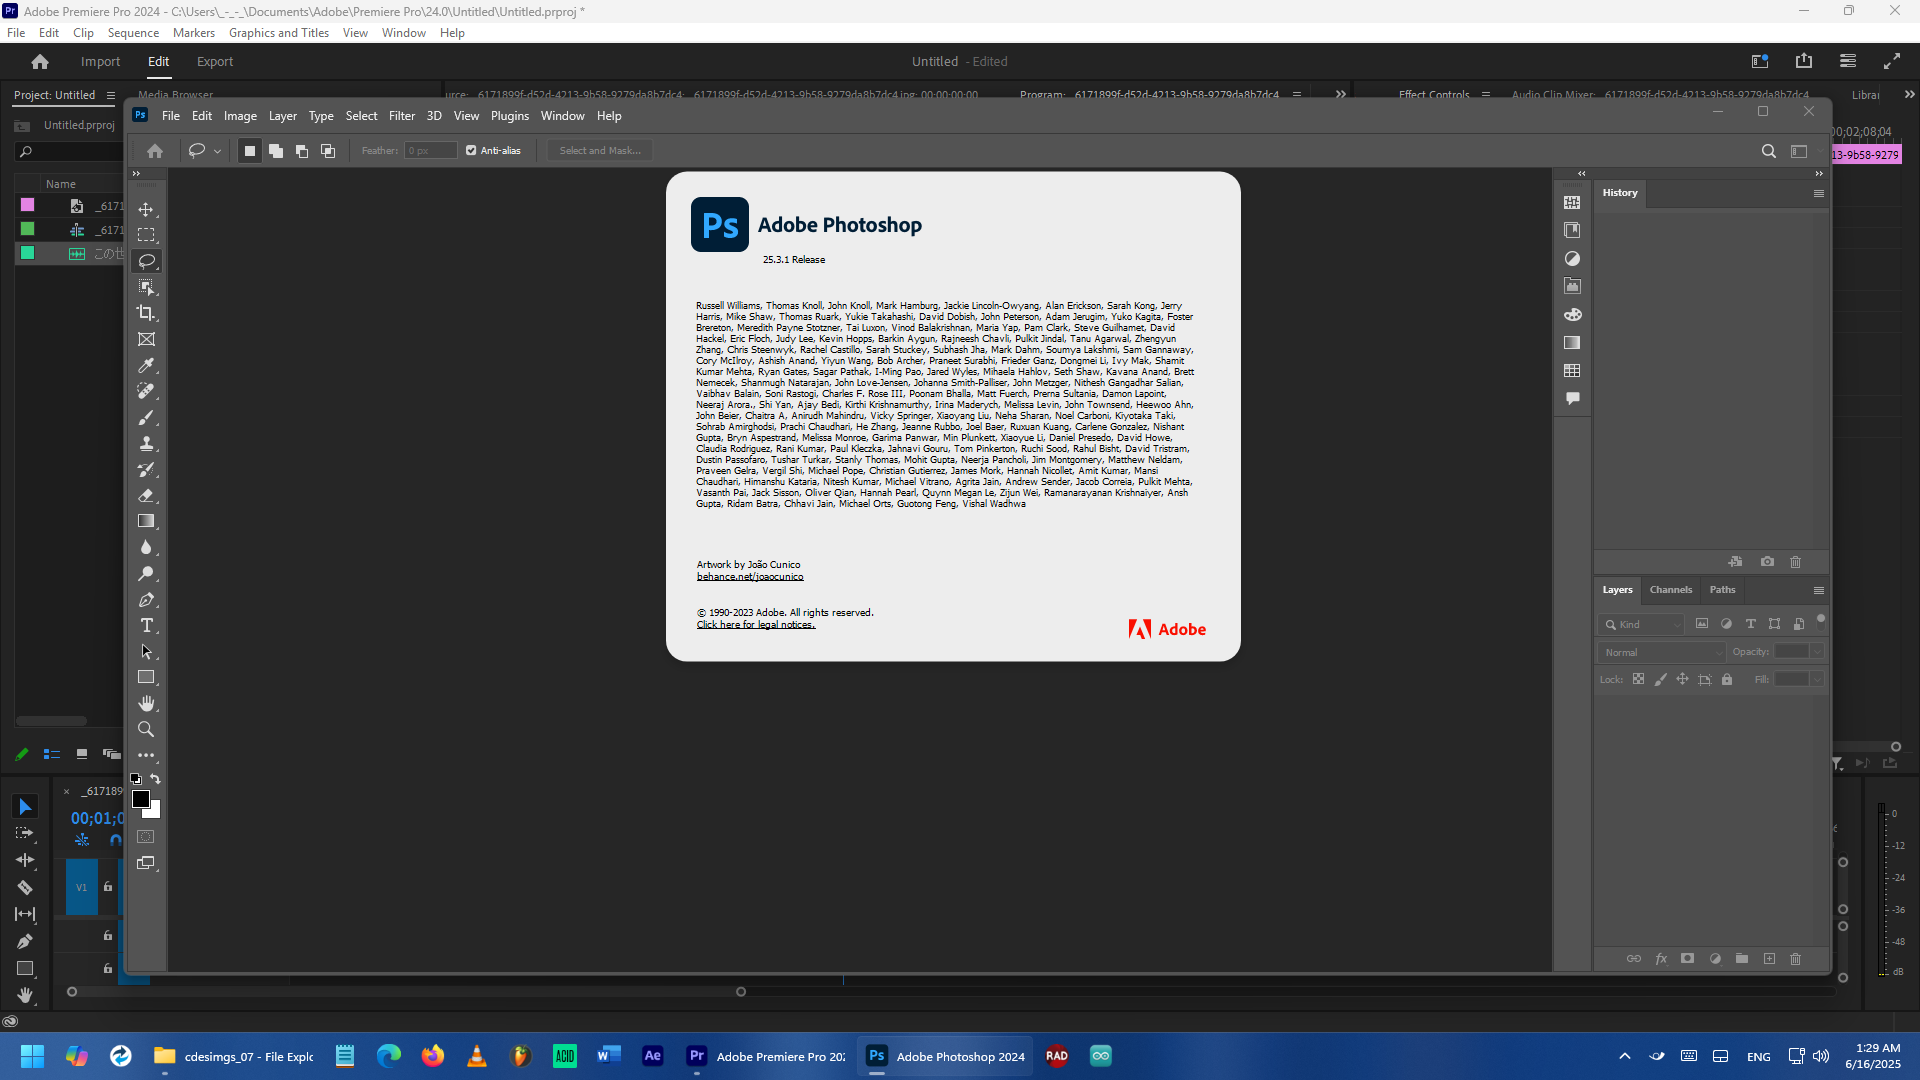Screen dimensions: 1920x1080
Task: Open the Lasso tool preset dropdown
Action: click(x=217, y=151)
